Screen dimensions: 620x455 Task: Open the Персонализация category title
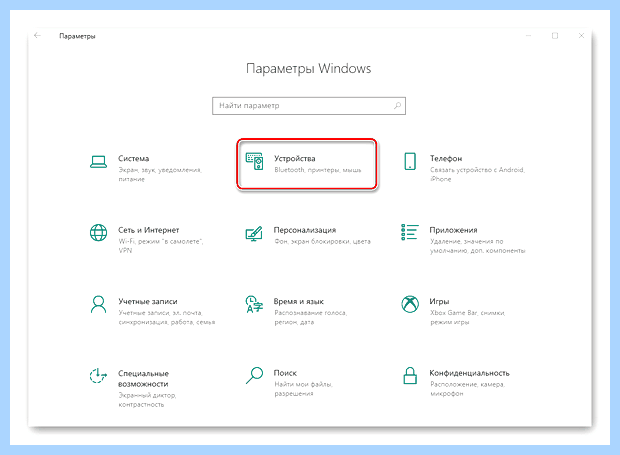pos(305,230)
